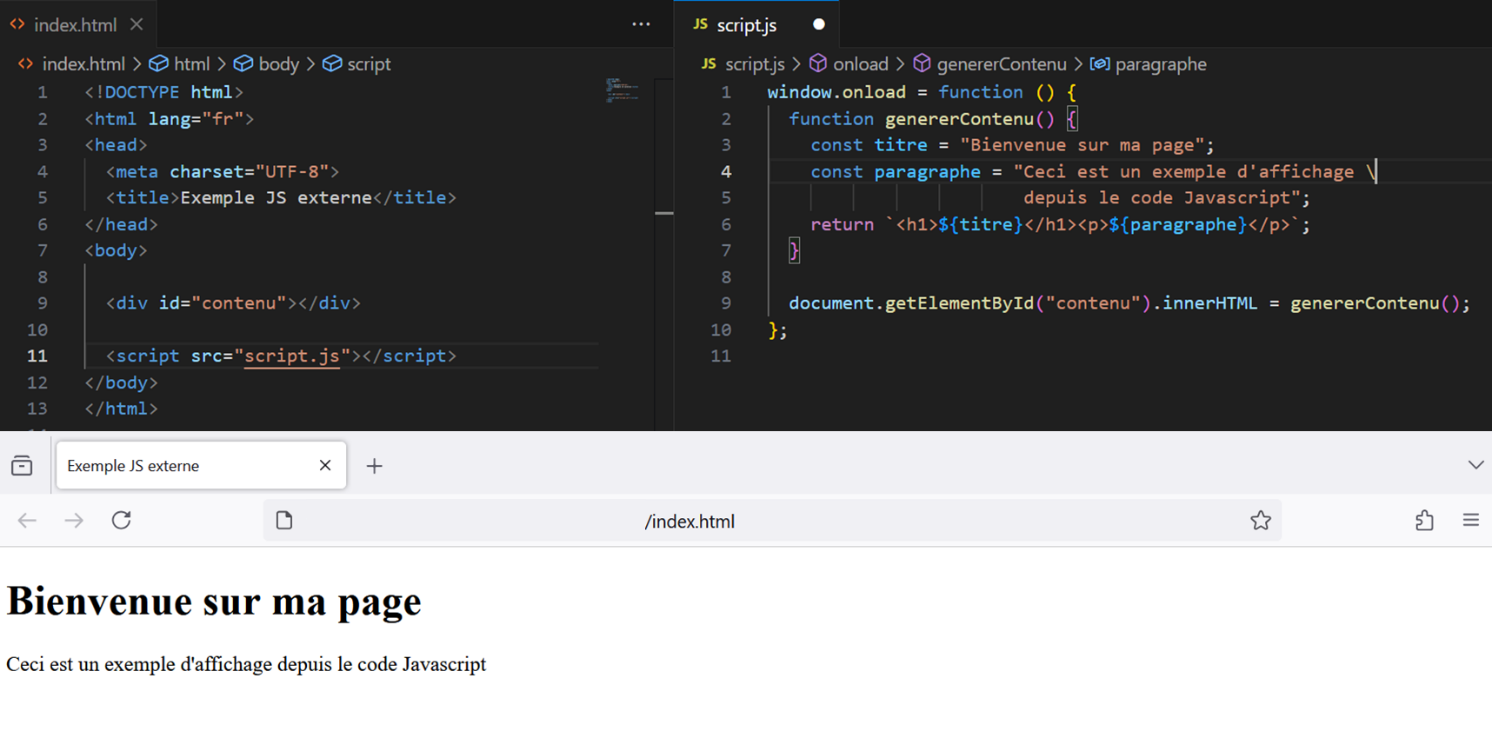Click the address bar showing /index.html
Screen dimensions: 1492x738
772,521
